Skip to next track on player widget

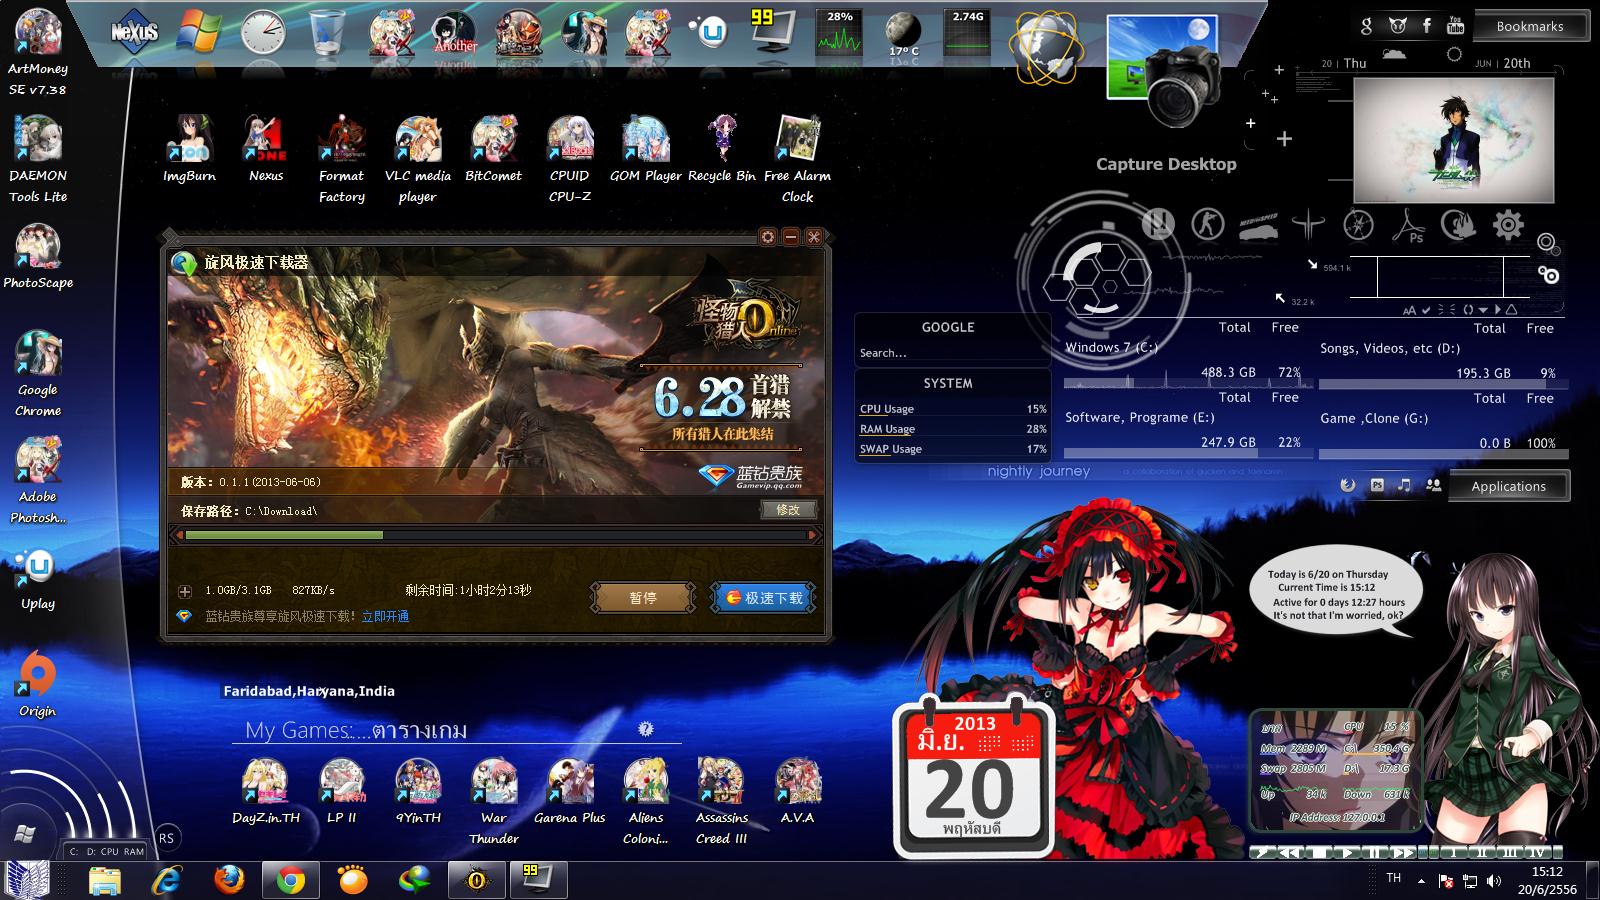[1403, 852]
